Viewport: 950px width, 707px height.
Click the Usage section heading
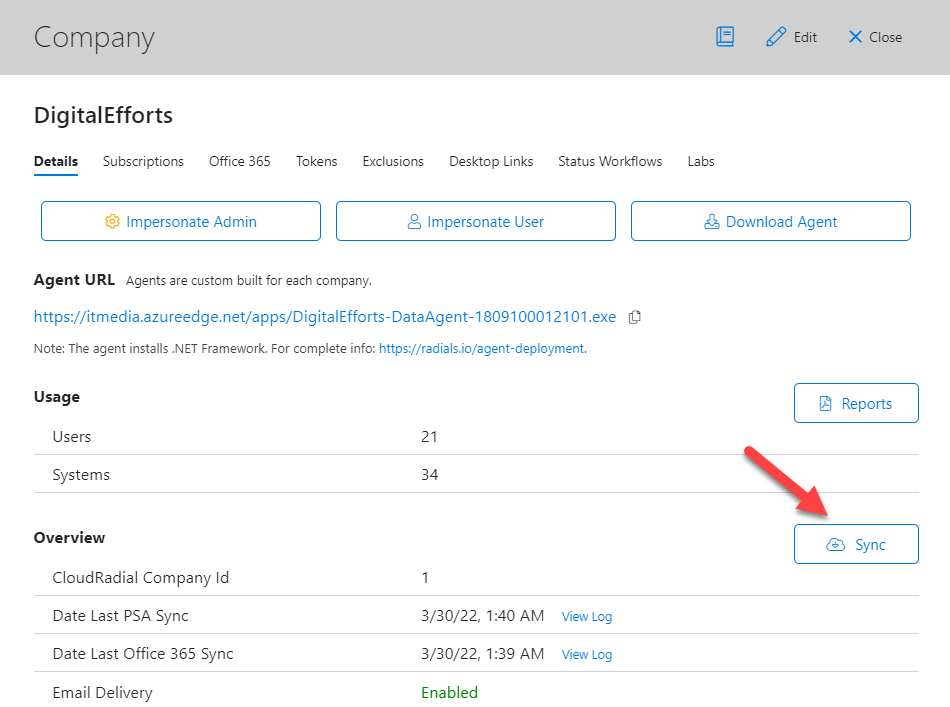(57, 397)
